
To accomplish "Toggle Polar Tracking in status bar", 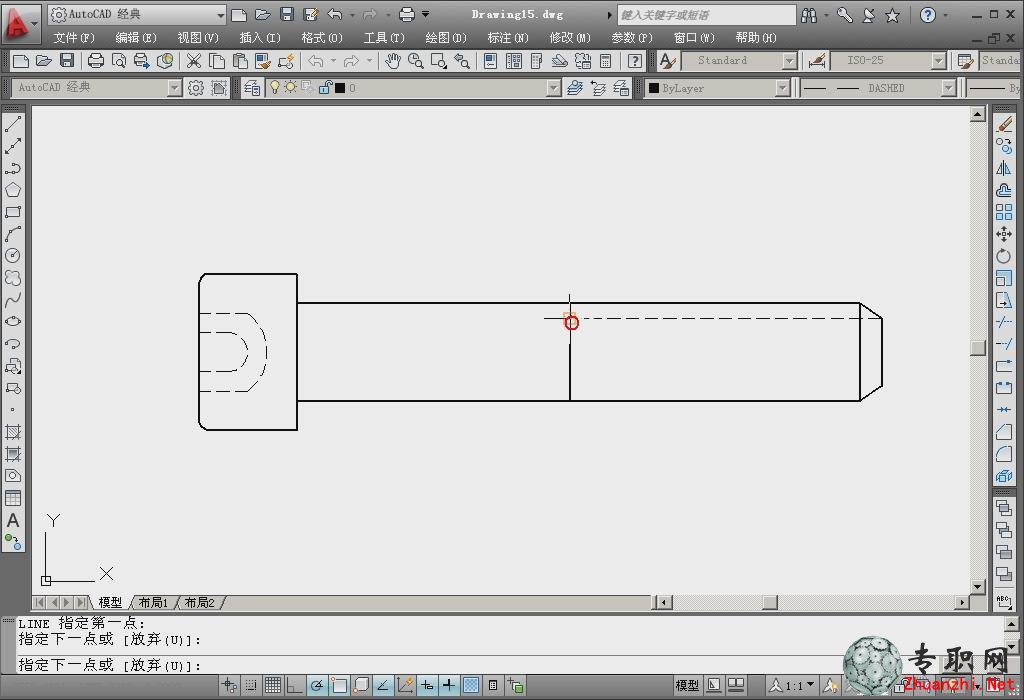I will pos(317,685).
